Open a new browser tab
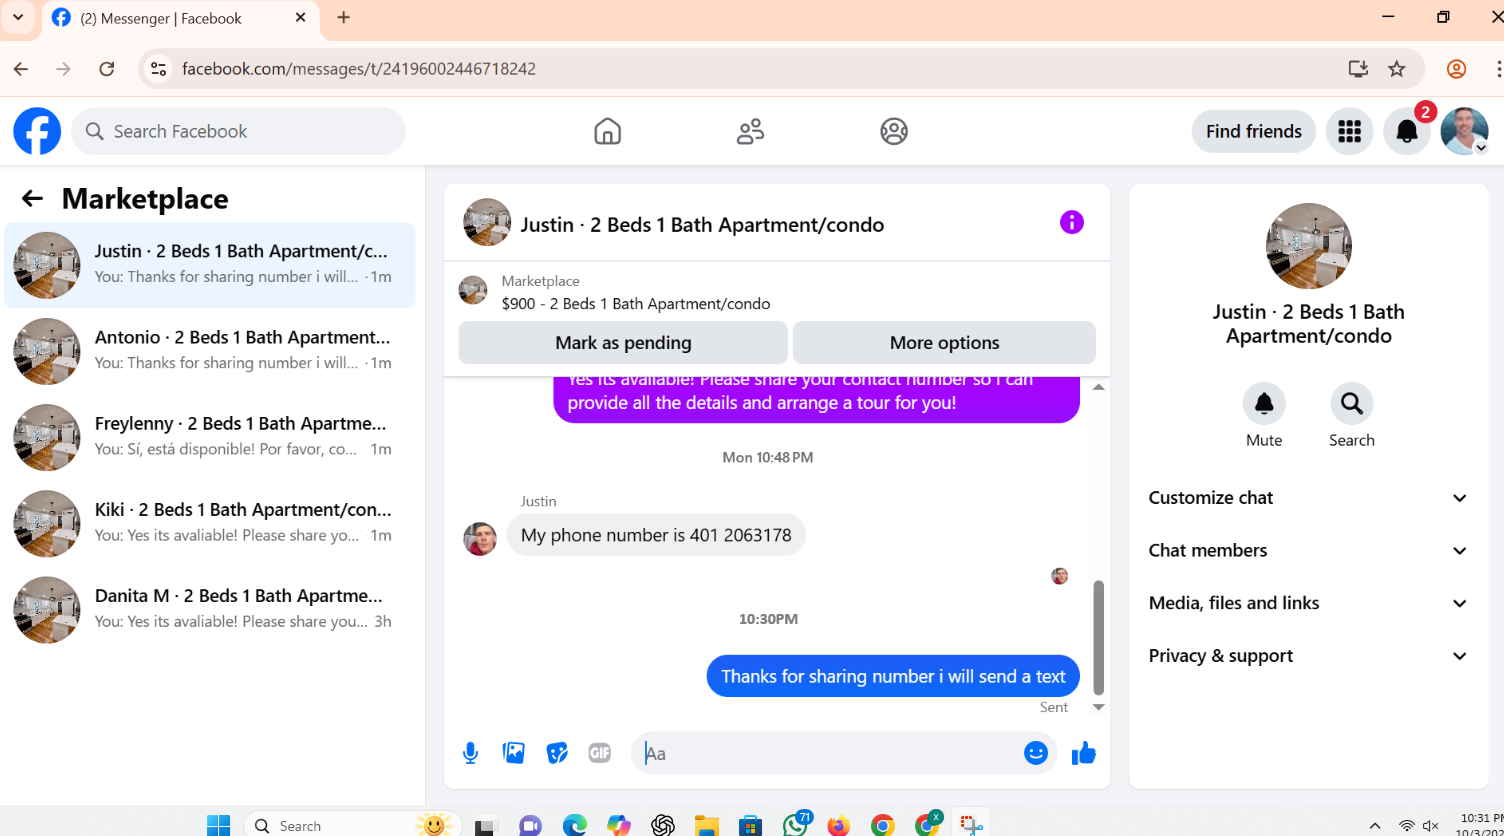The width and height of the screenshot is (1504, 836). (x=344, y=18)
